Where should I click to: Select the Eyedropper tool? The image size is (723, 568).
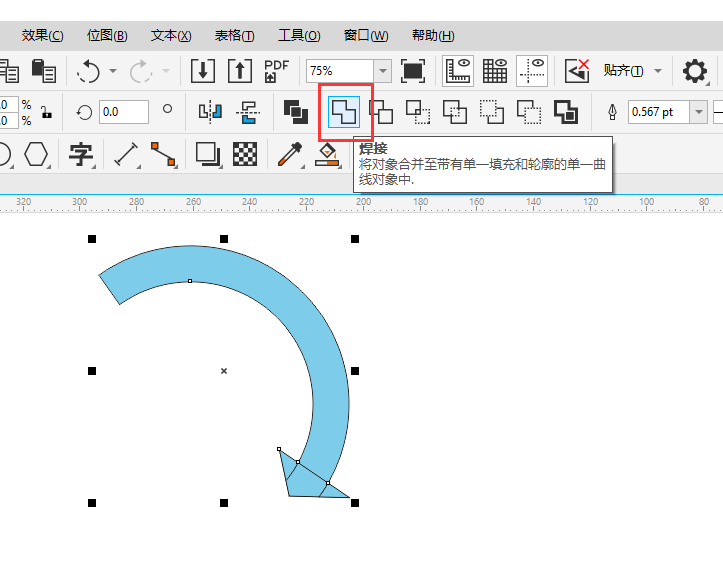[289, 154]
